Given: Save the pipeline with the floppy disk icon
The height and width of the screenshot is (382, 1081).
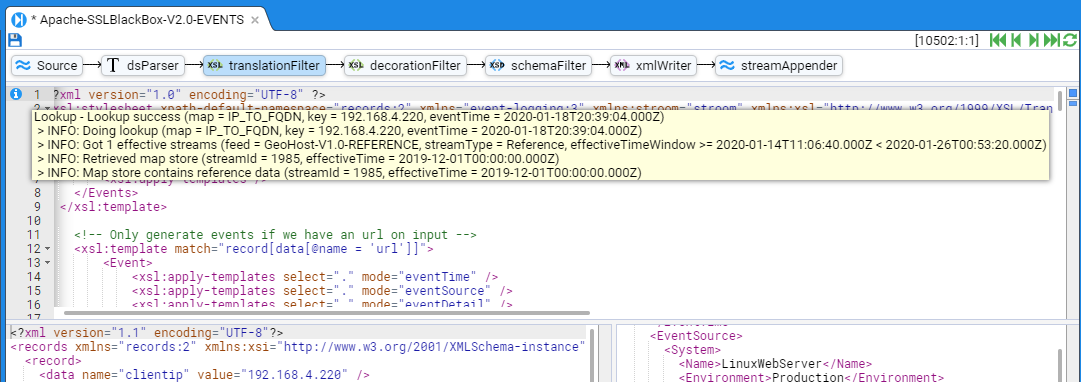Looking at the screenshot, I should (x=15, y=41).
